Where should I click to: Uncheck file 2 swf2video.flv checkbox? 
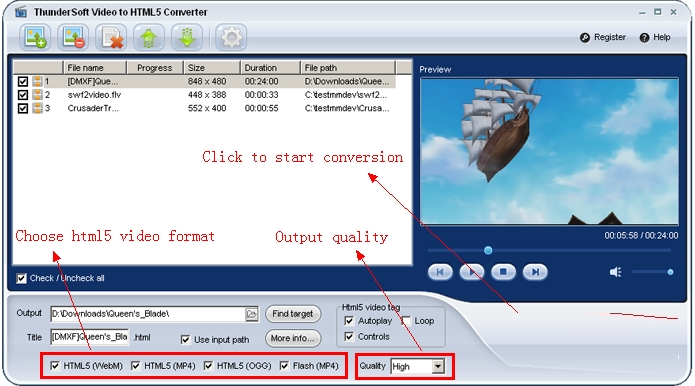(23, 95)
